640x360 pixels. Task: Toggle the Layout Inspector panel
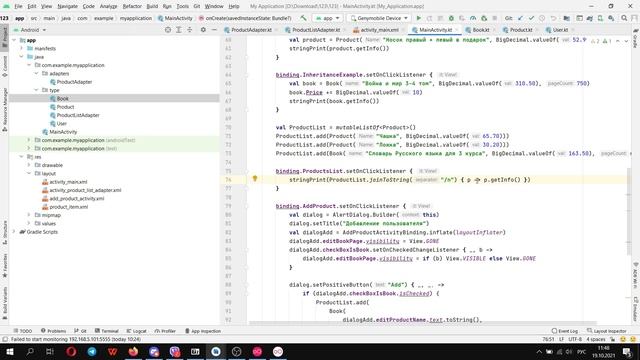tap(607, 331)
